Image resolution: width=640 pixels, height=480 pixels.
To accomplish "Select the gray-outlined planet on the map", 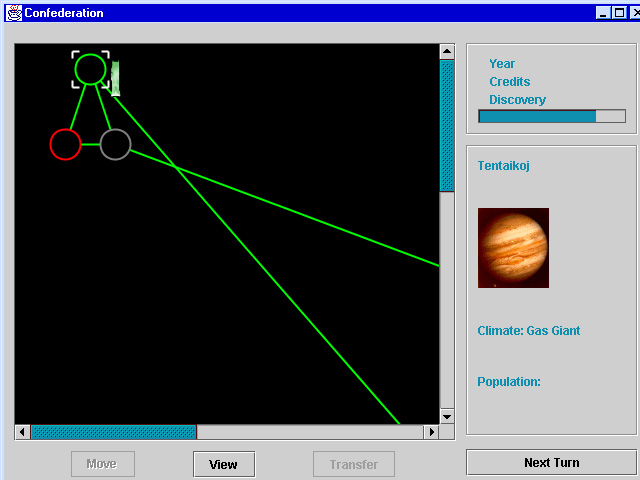I will coord(115,144).
